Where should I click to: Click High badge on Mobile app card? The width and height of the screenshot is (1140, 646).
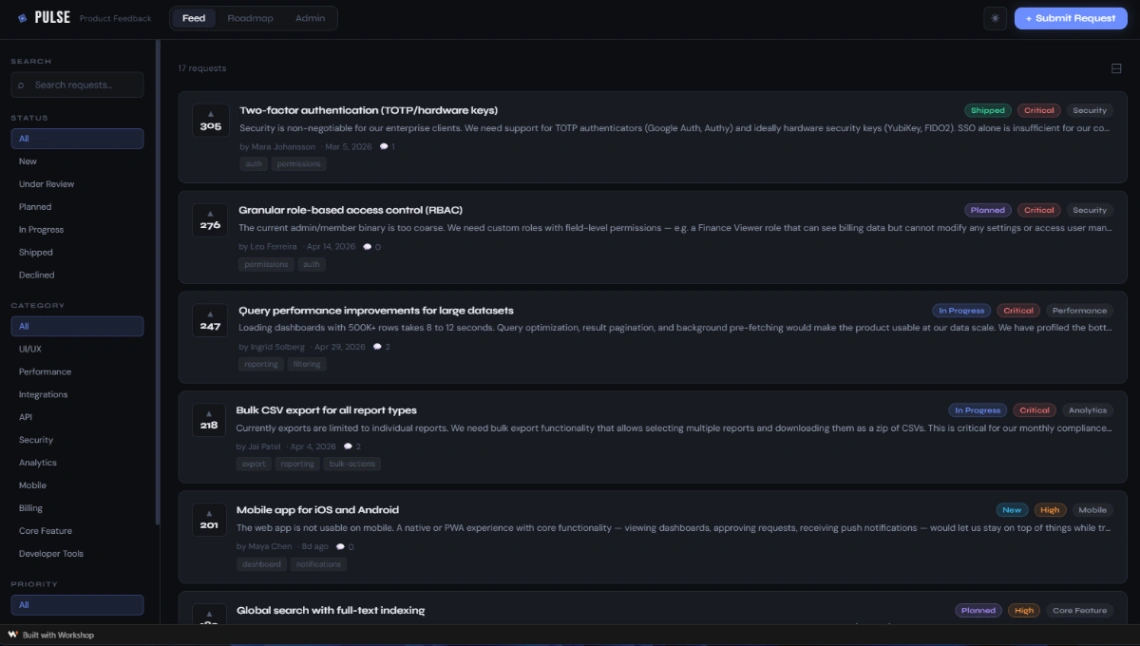(x=1049, y=510)
